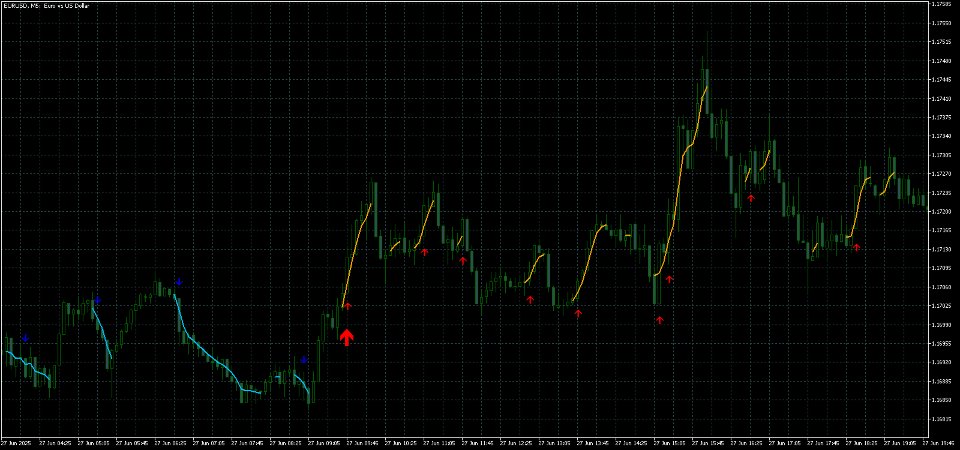Click the '27 Jun 18:25' time axis label
Viewport: 960px width, 450px height.
coord(861,441)
